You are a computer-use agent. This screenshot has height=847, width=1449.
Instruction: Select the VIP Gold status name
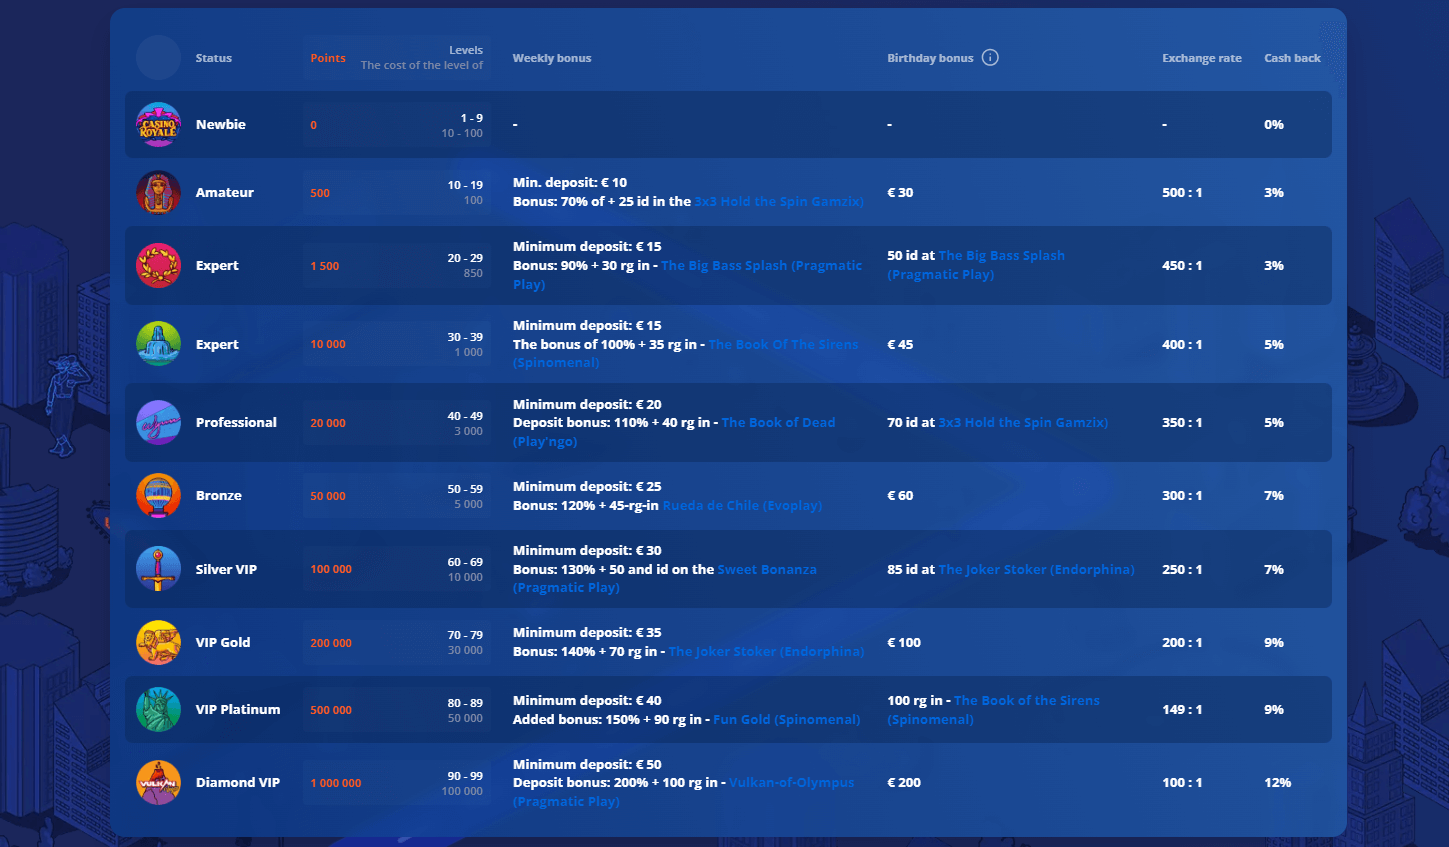(x=223, y=642)
